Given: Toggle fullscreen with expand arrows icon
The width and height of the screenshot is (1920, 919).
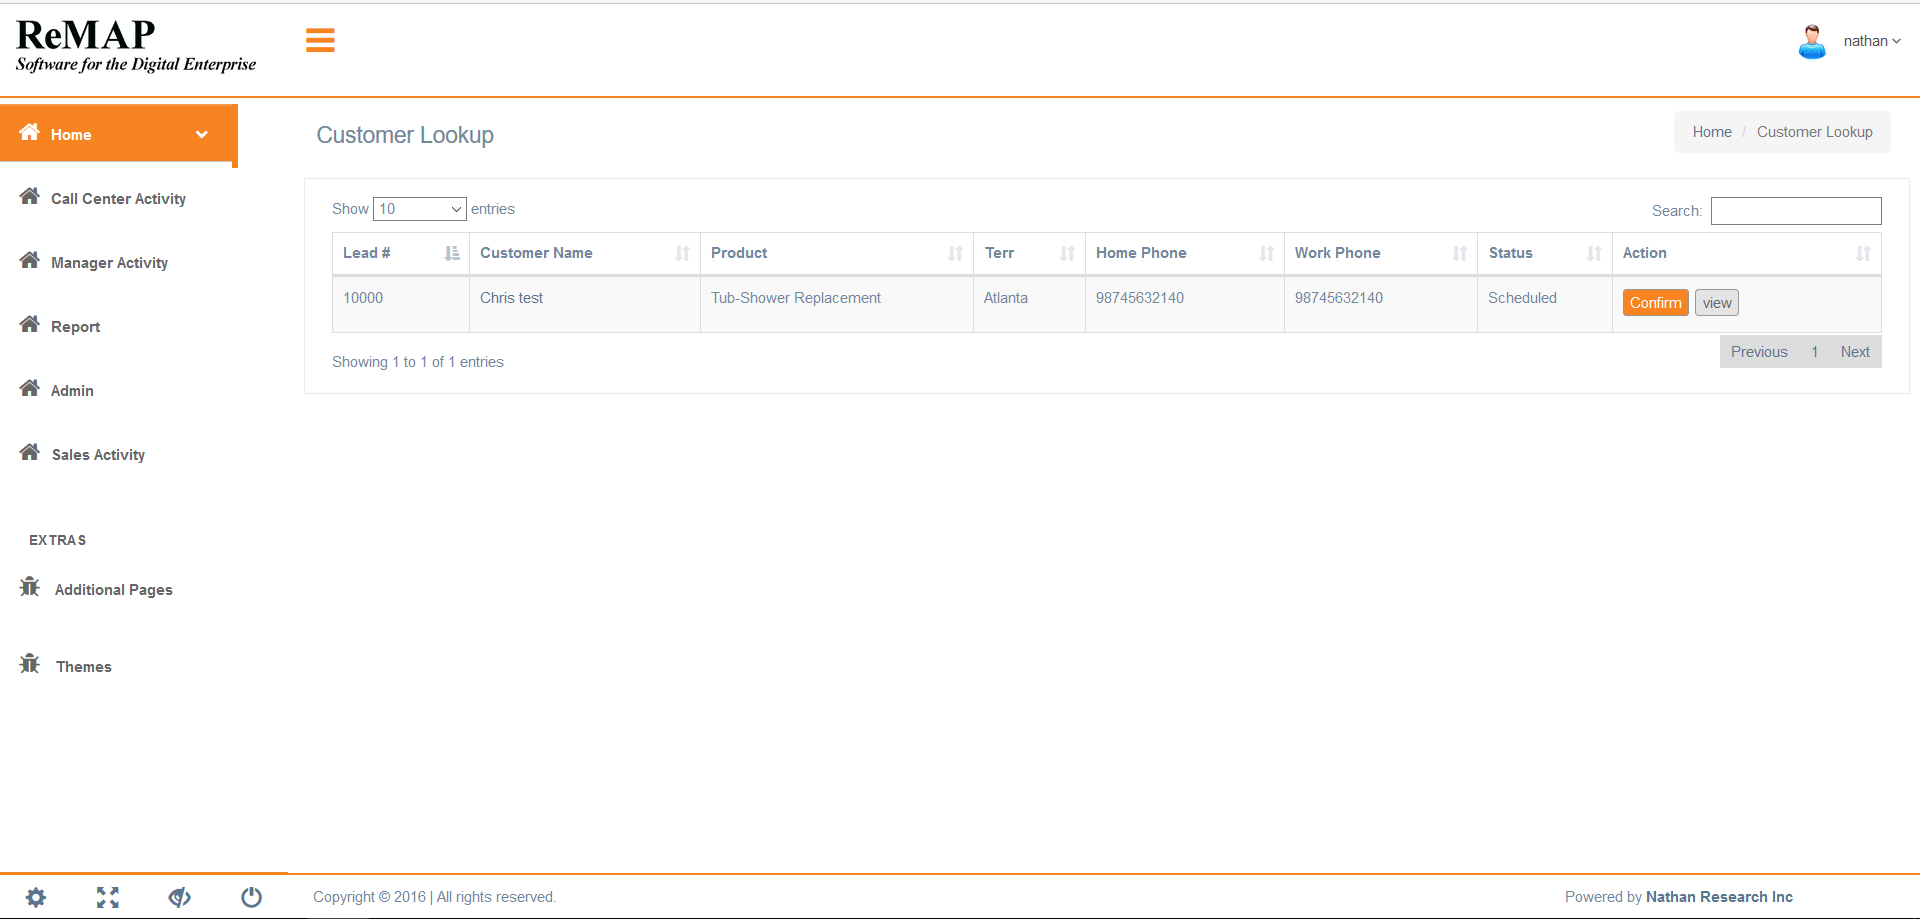Looking at the screenshot, I should (108, 897).
